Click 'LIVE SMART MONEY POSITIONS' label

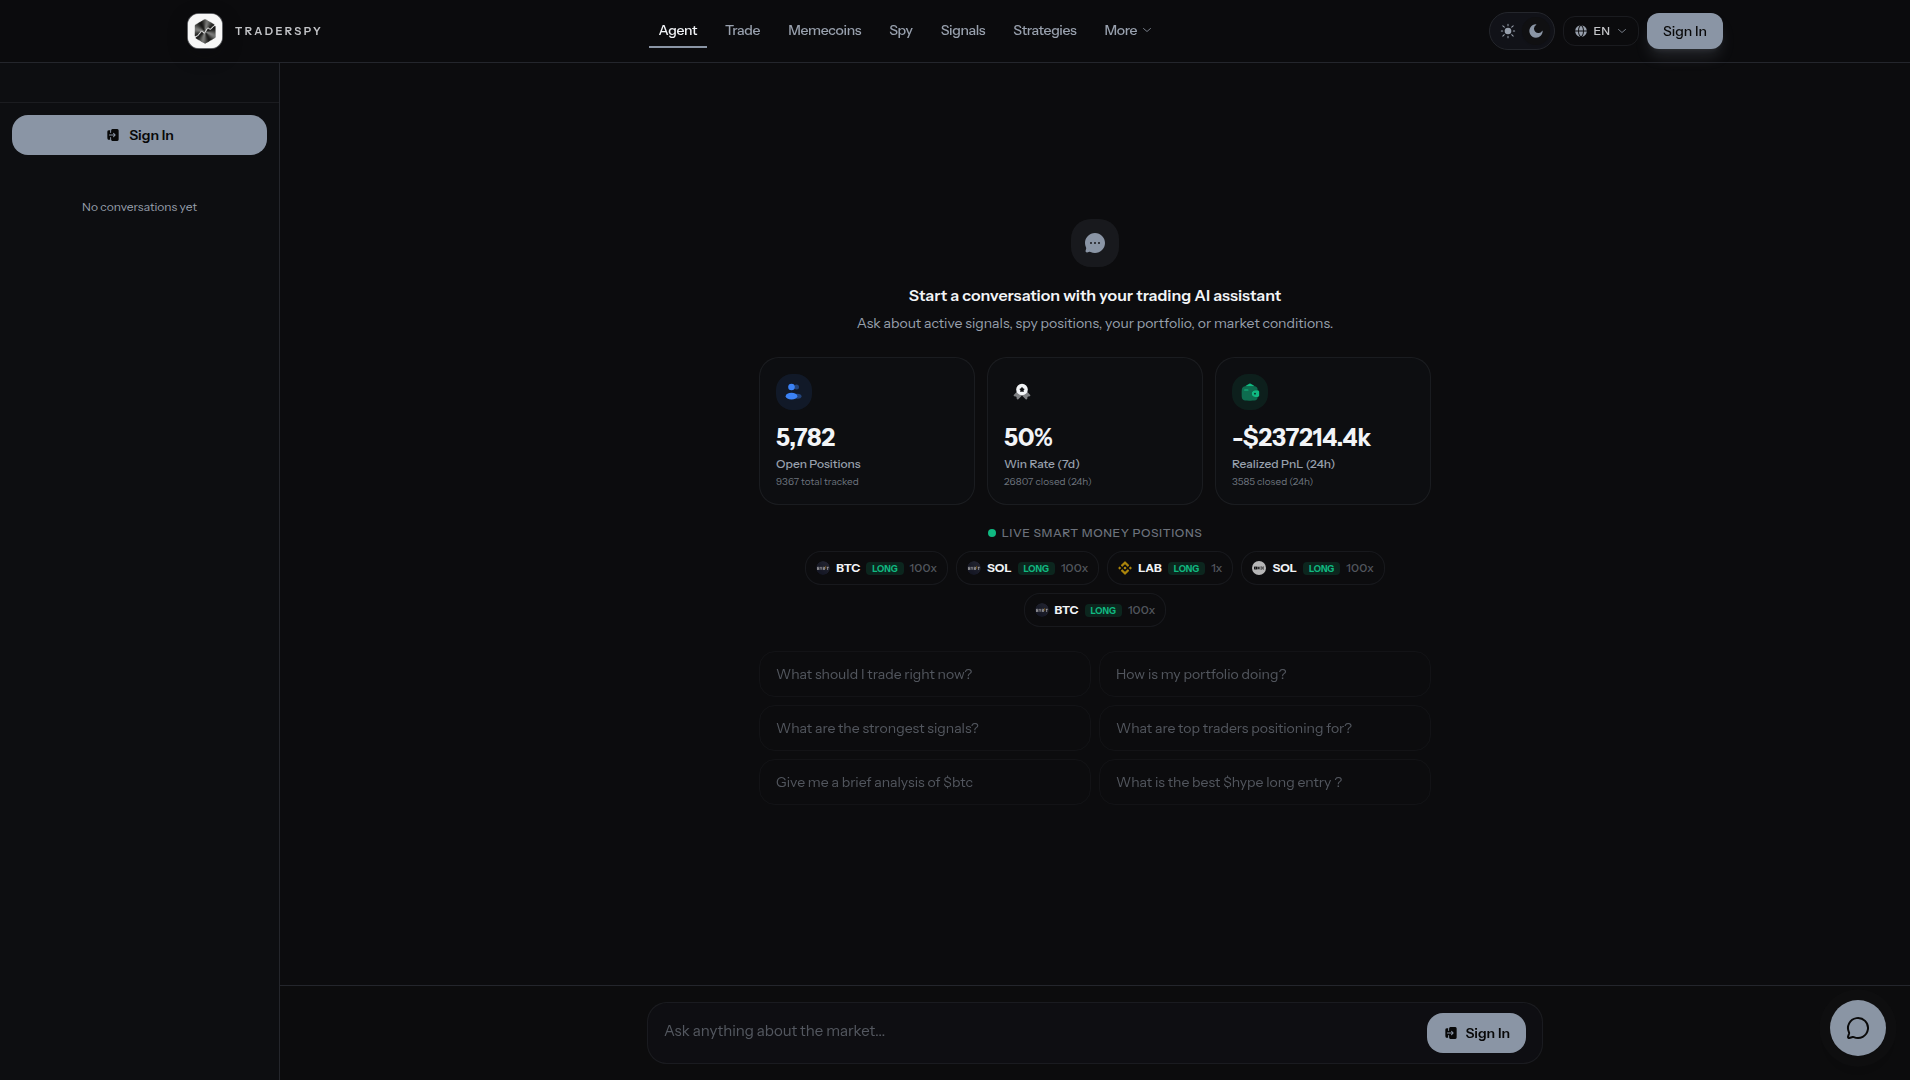(1102, 533)
